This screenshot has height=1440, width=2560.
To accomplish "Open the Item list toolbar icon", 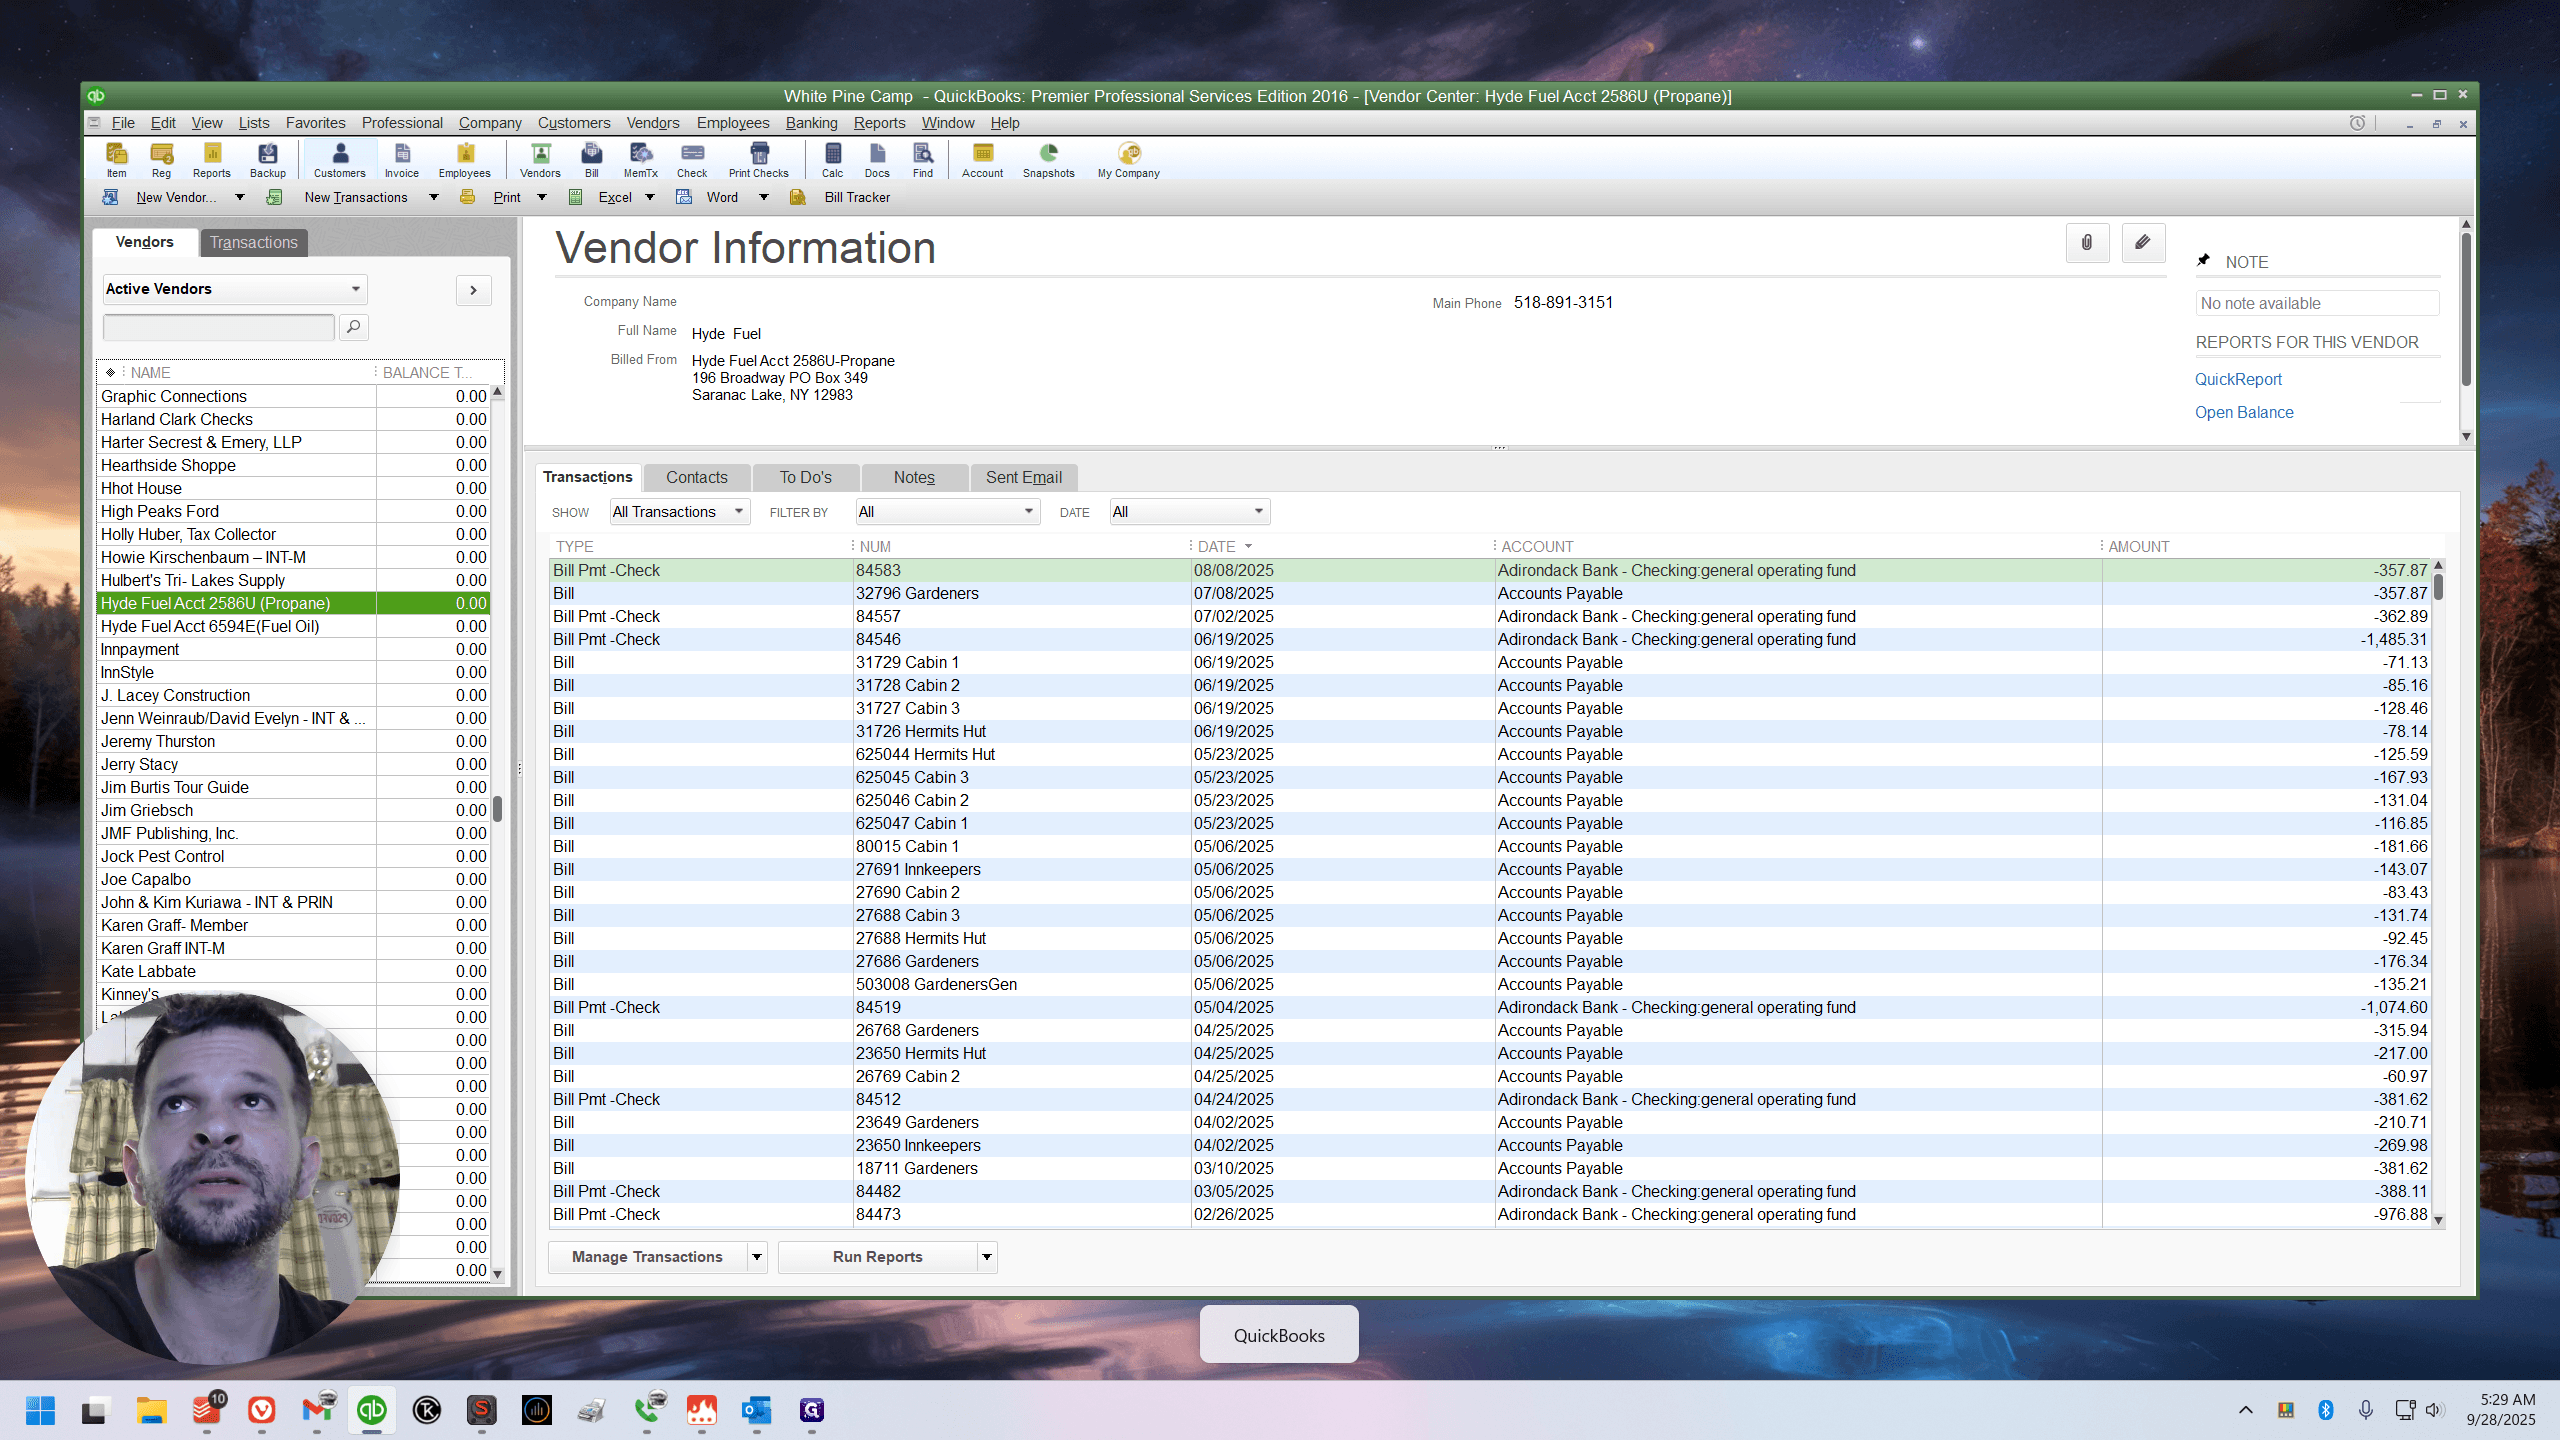I will click(x=117, y=160).
